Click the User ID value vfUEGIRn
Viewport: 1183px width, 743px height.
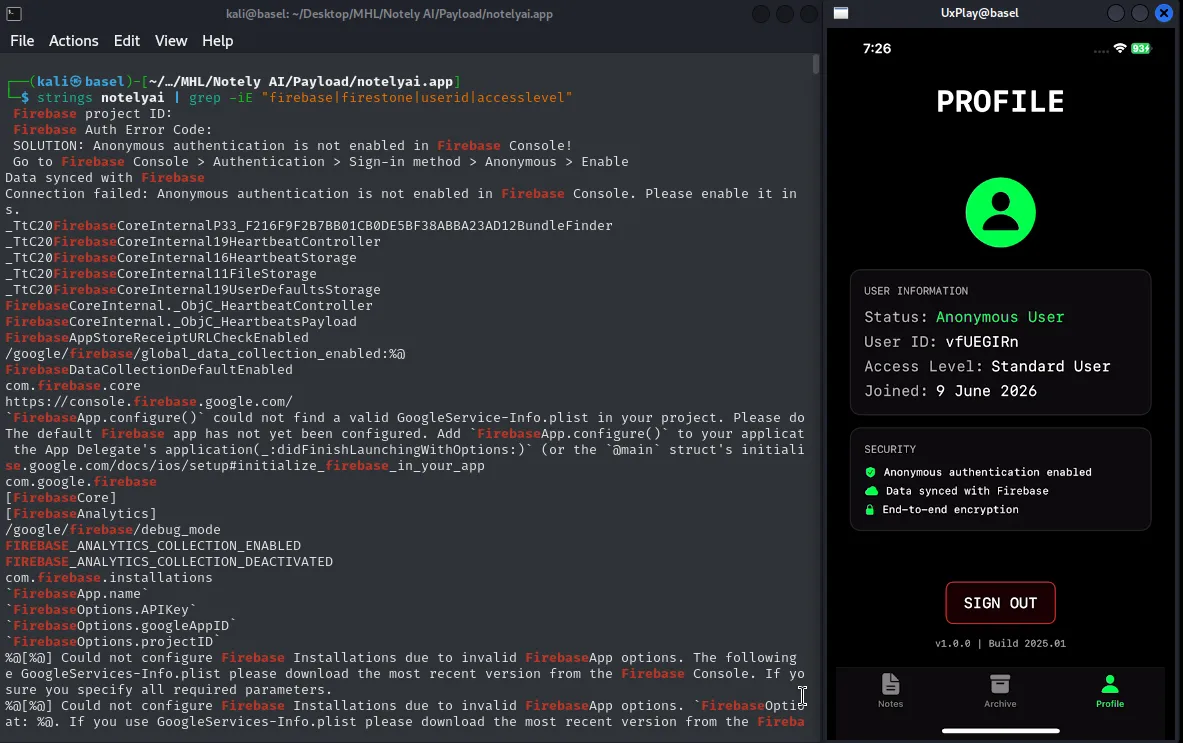(982, 342)
